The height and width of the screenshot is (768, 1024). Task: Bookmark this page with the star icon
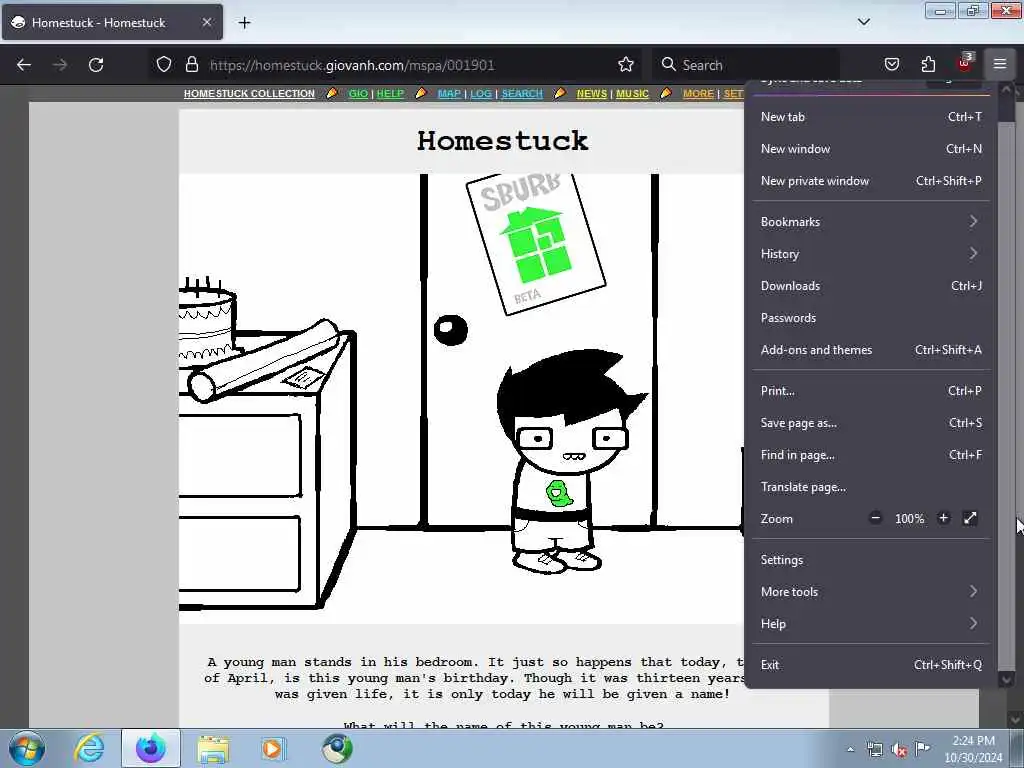click(x=626, y=64)
